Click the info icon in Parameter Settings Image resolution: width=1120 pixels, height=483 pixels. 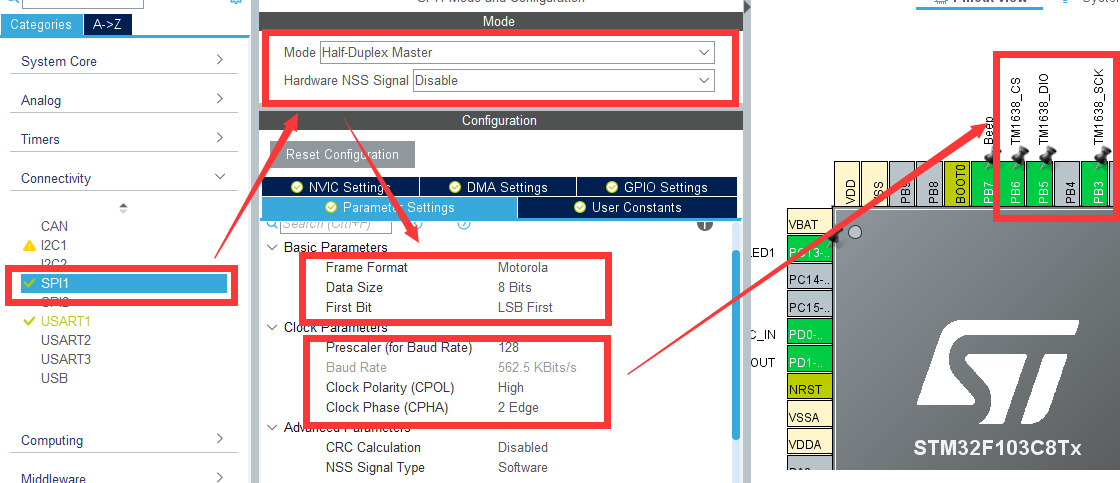704,224
